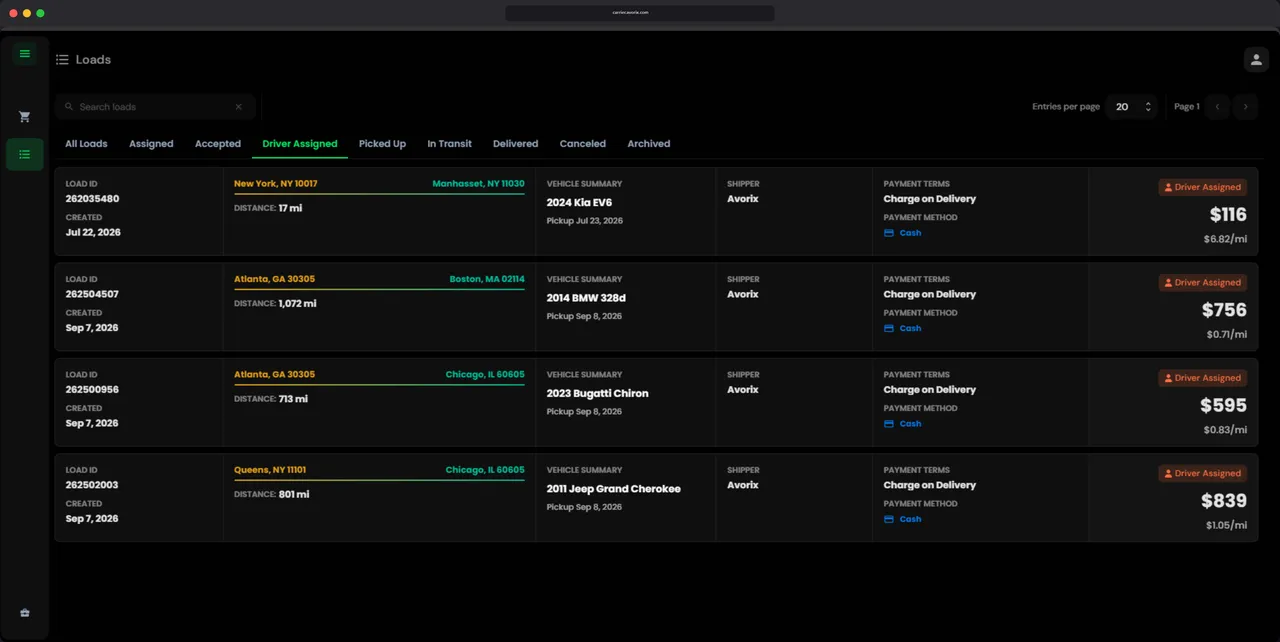1280x642 pixels.
Task: Click load ID 262504507
Action: pyautogui.click(x=92, y=294)
